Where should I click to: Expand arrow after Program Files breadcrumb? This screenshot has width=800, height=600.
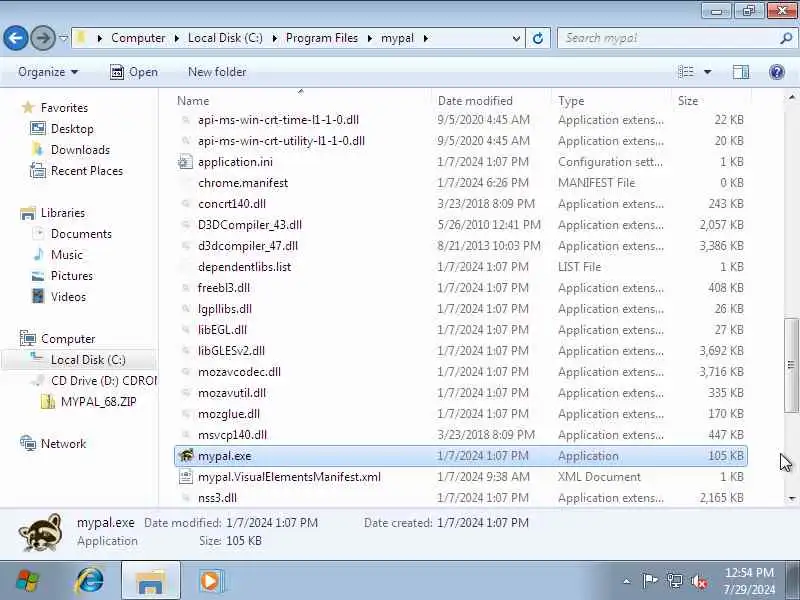click(369, 38)
